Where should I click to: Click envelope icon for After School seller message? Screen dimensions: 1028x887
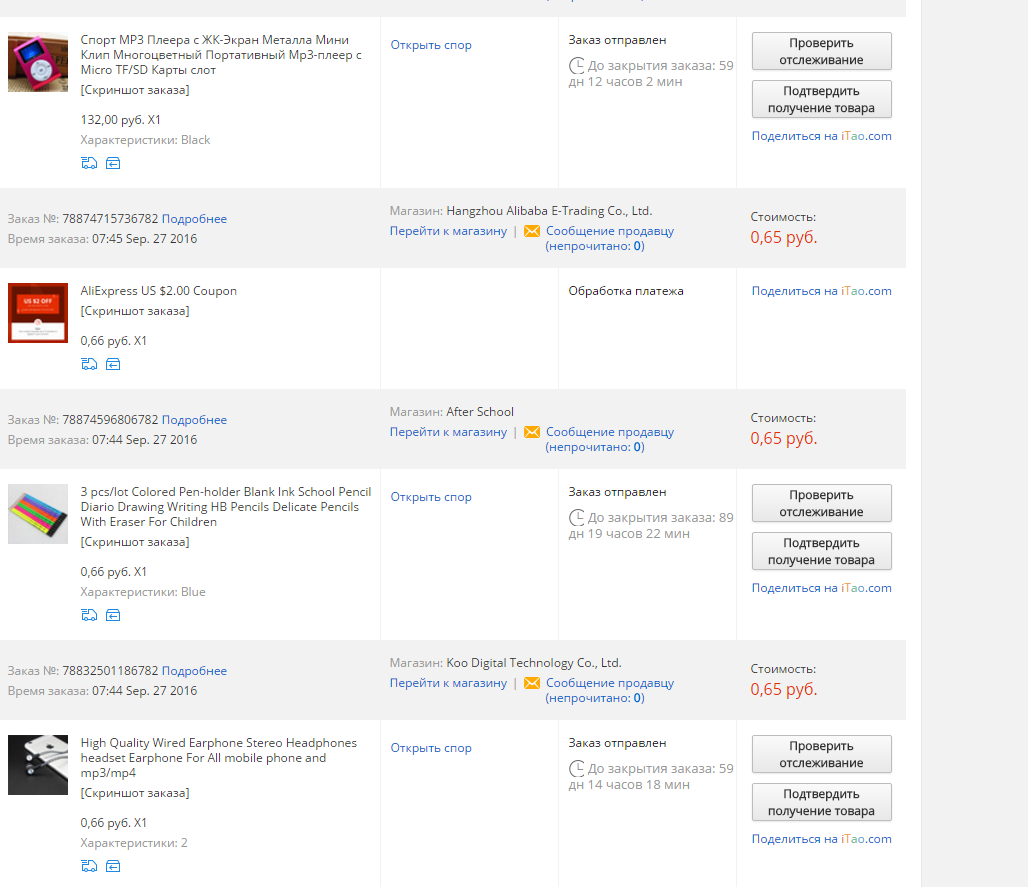point(532,432)
